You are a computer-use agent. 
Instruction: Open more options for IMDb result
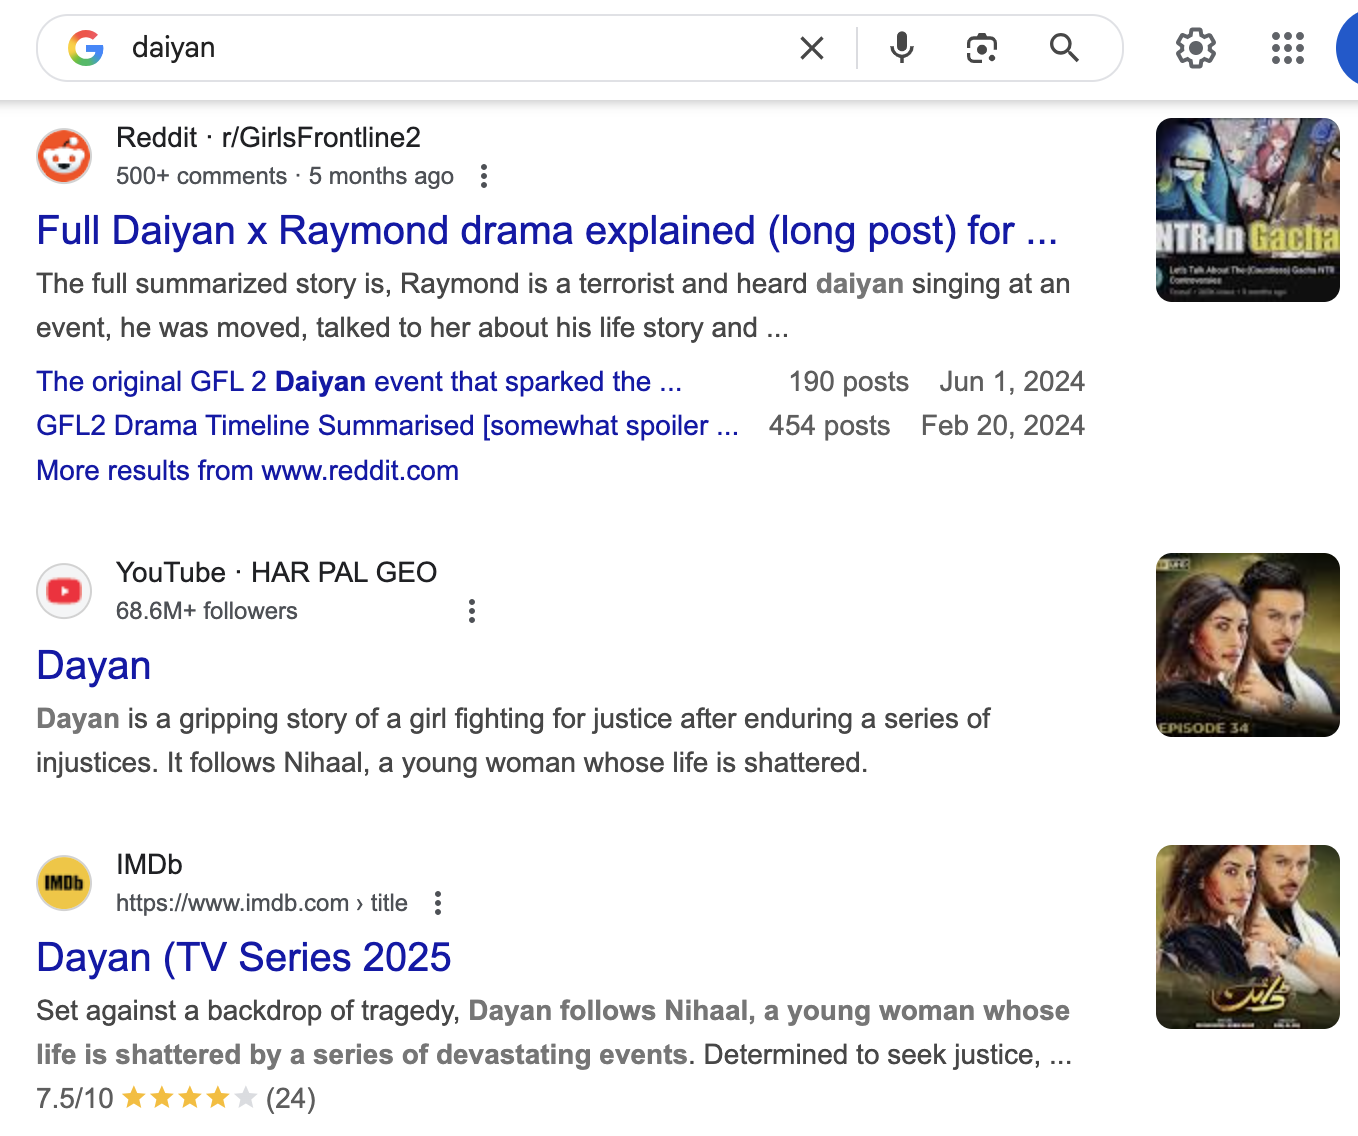pos(438,904)
